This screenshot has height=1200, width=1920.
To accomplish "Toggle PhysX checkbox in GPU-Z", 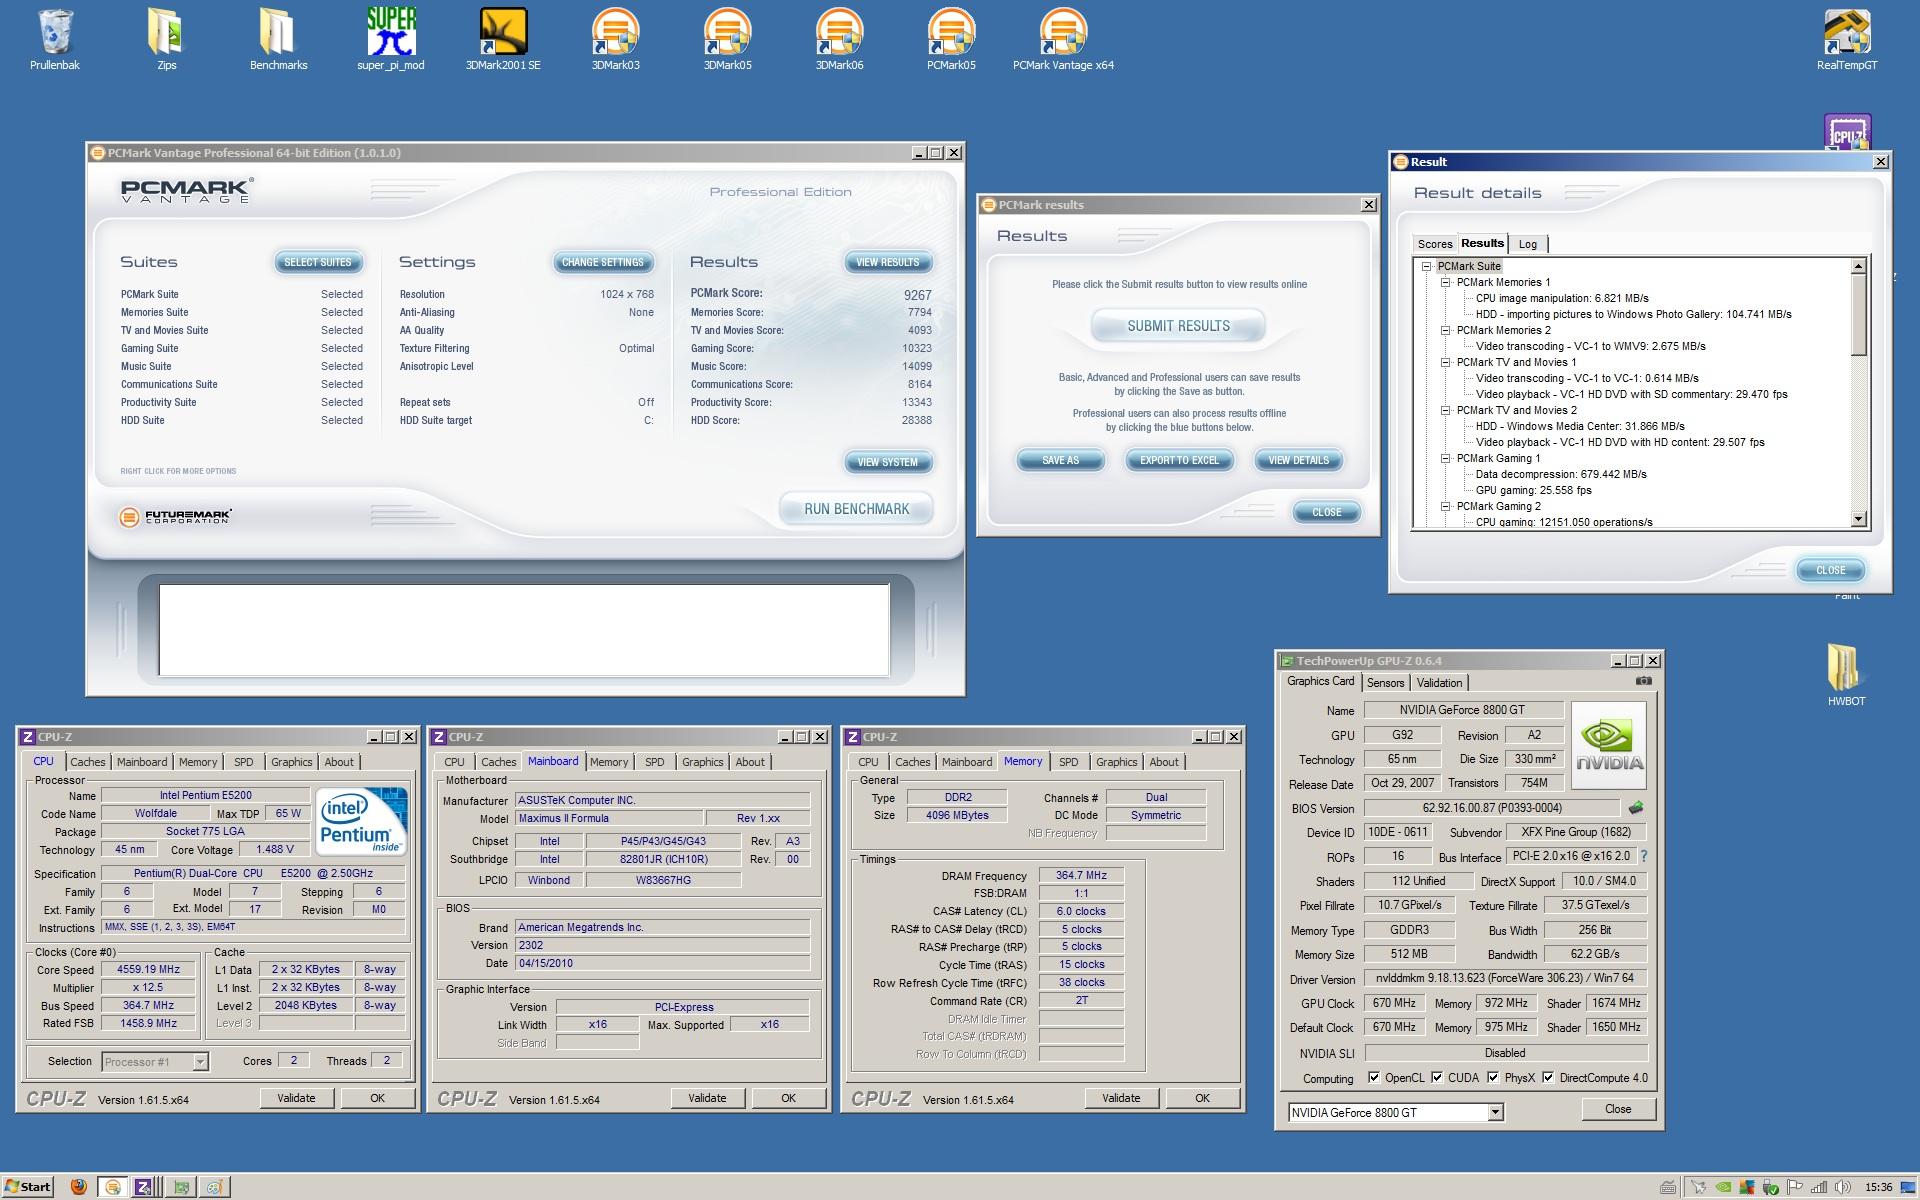I will (x=1493, y=1077).
